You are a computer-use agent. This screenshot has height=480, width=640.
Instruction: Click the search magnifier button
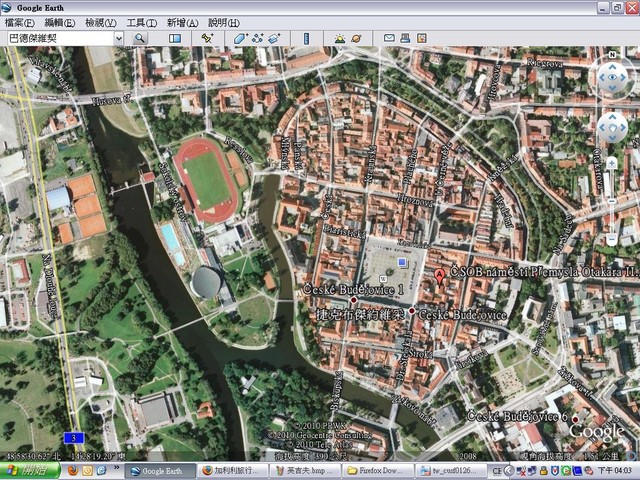coord(140,38)
